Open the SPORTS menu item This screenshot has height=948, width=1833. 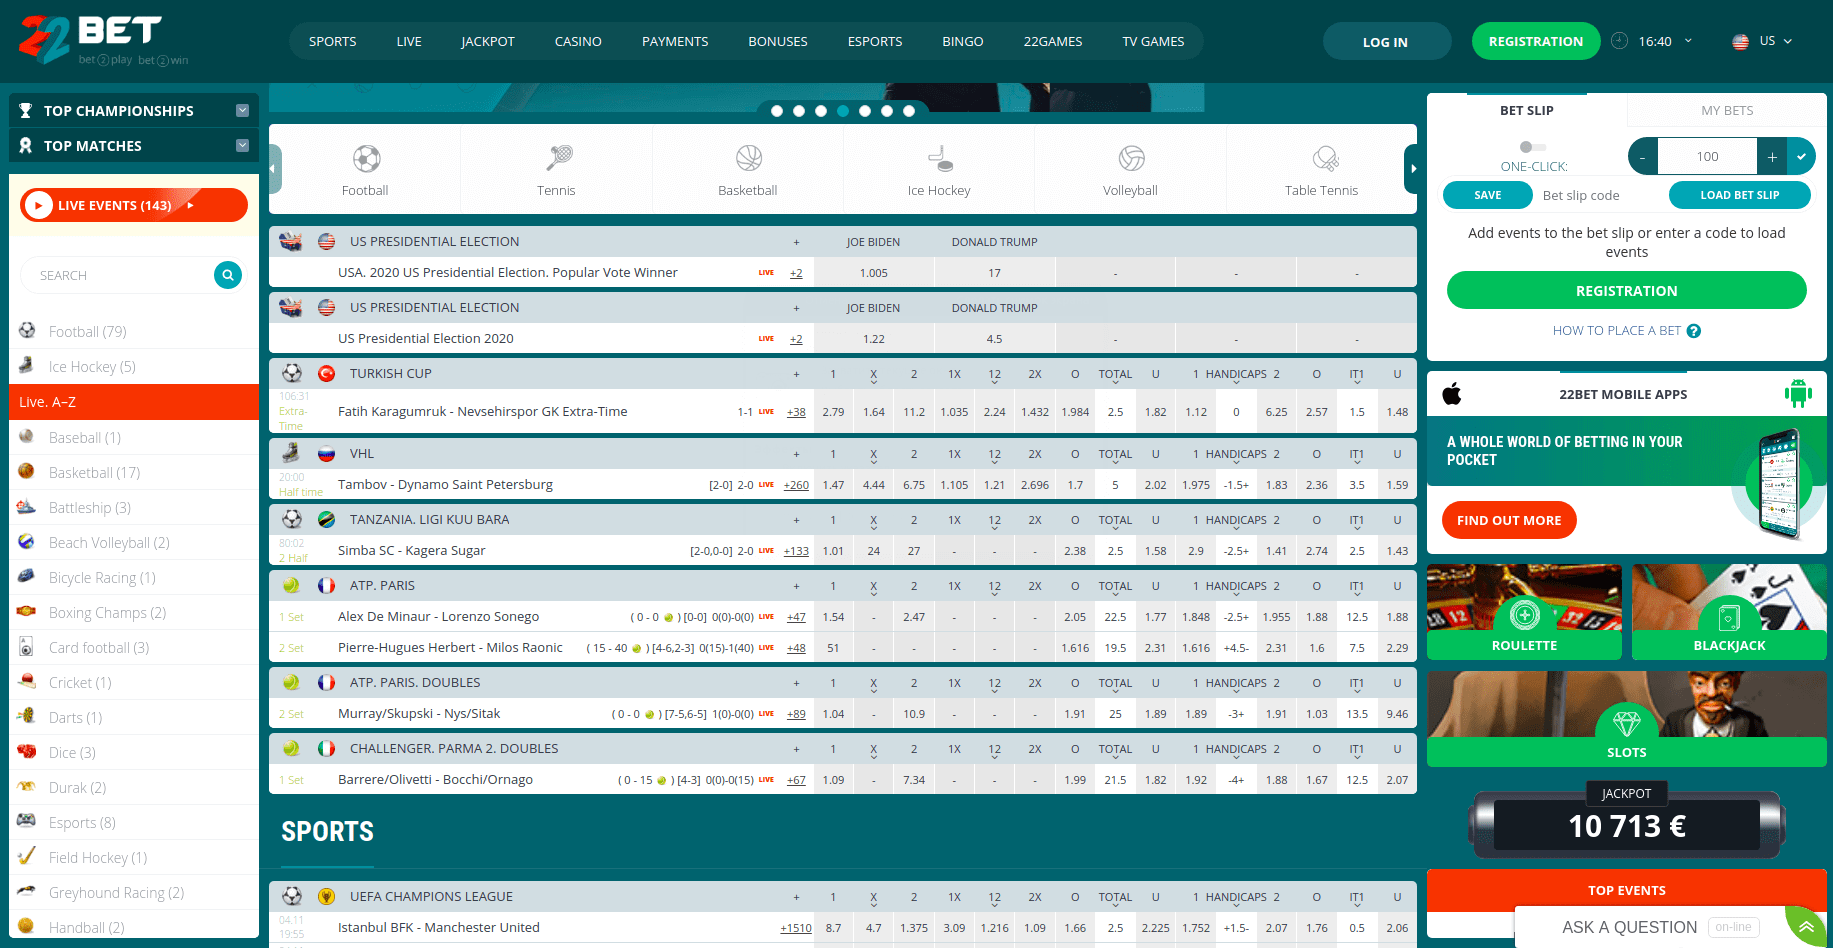[332, 41]
